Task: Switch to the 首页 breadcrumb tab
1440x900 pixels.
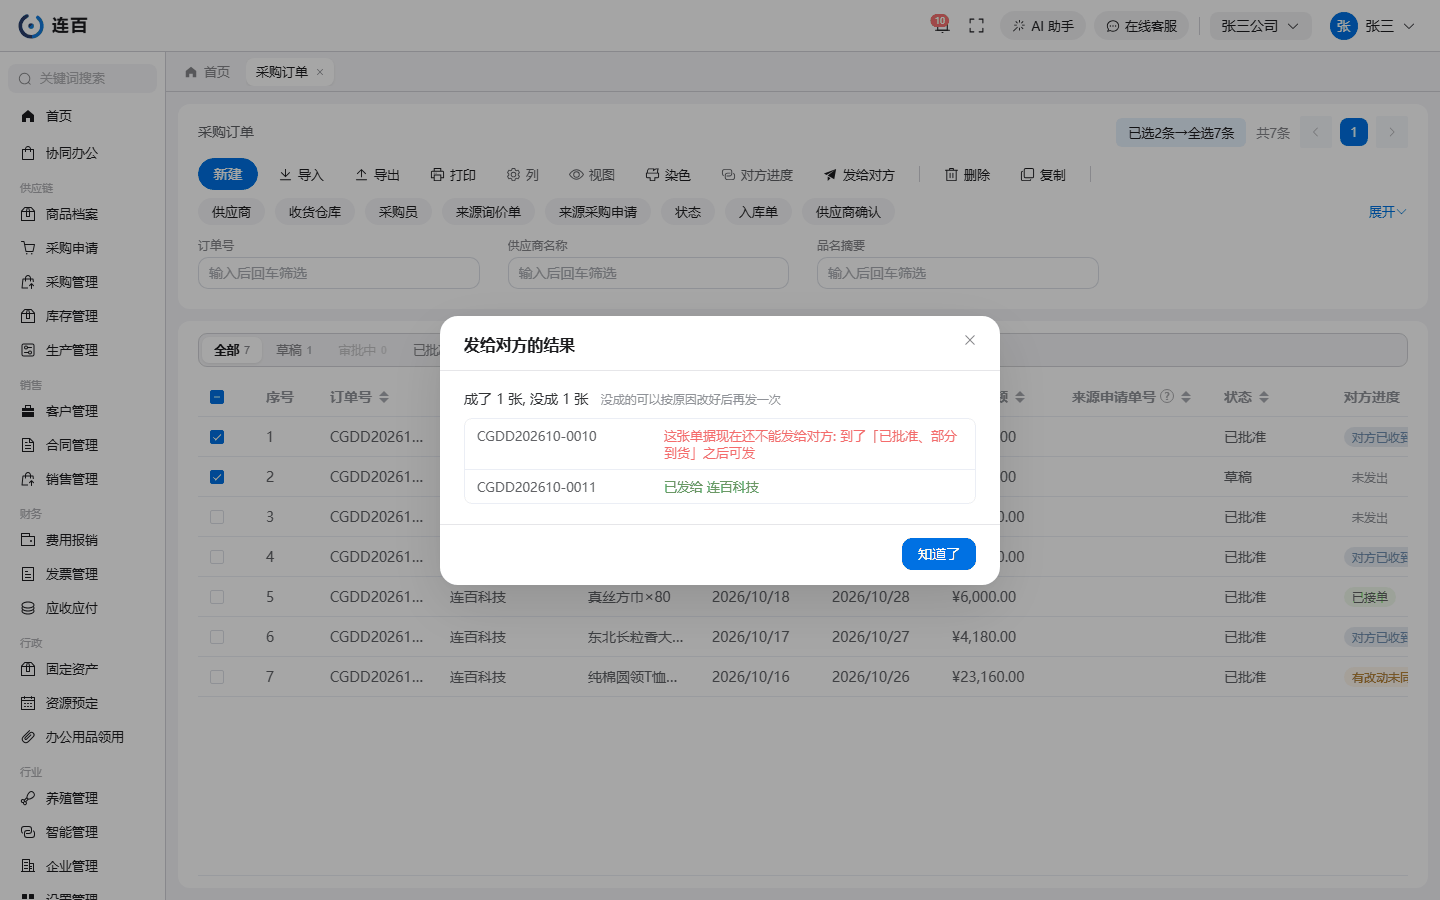Action: click(x=208, y=72)
